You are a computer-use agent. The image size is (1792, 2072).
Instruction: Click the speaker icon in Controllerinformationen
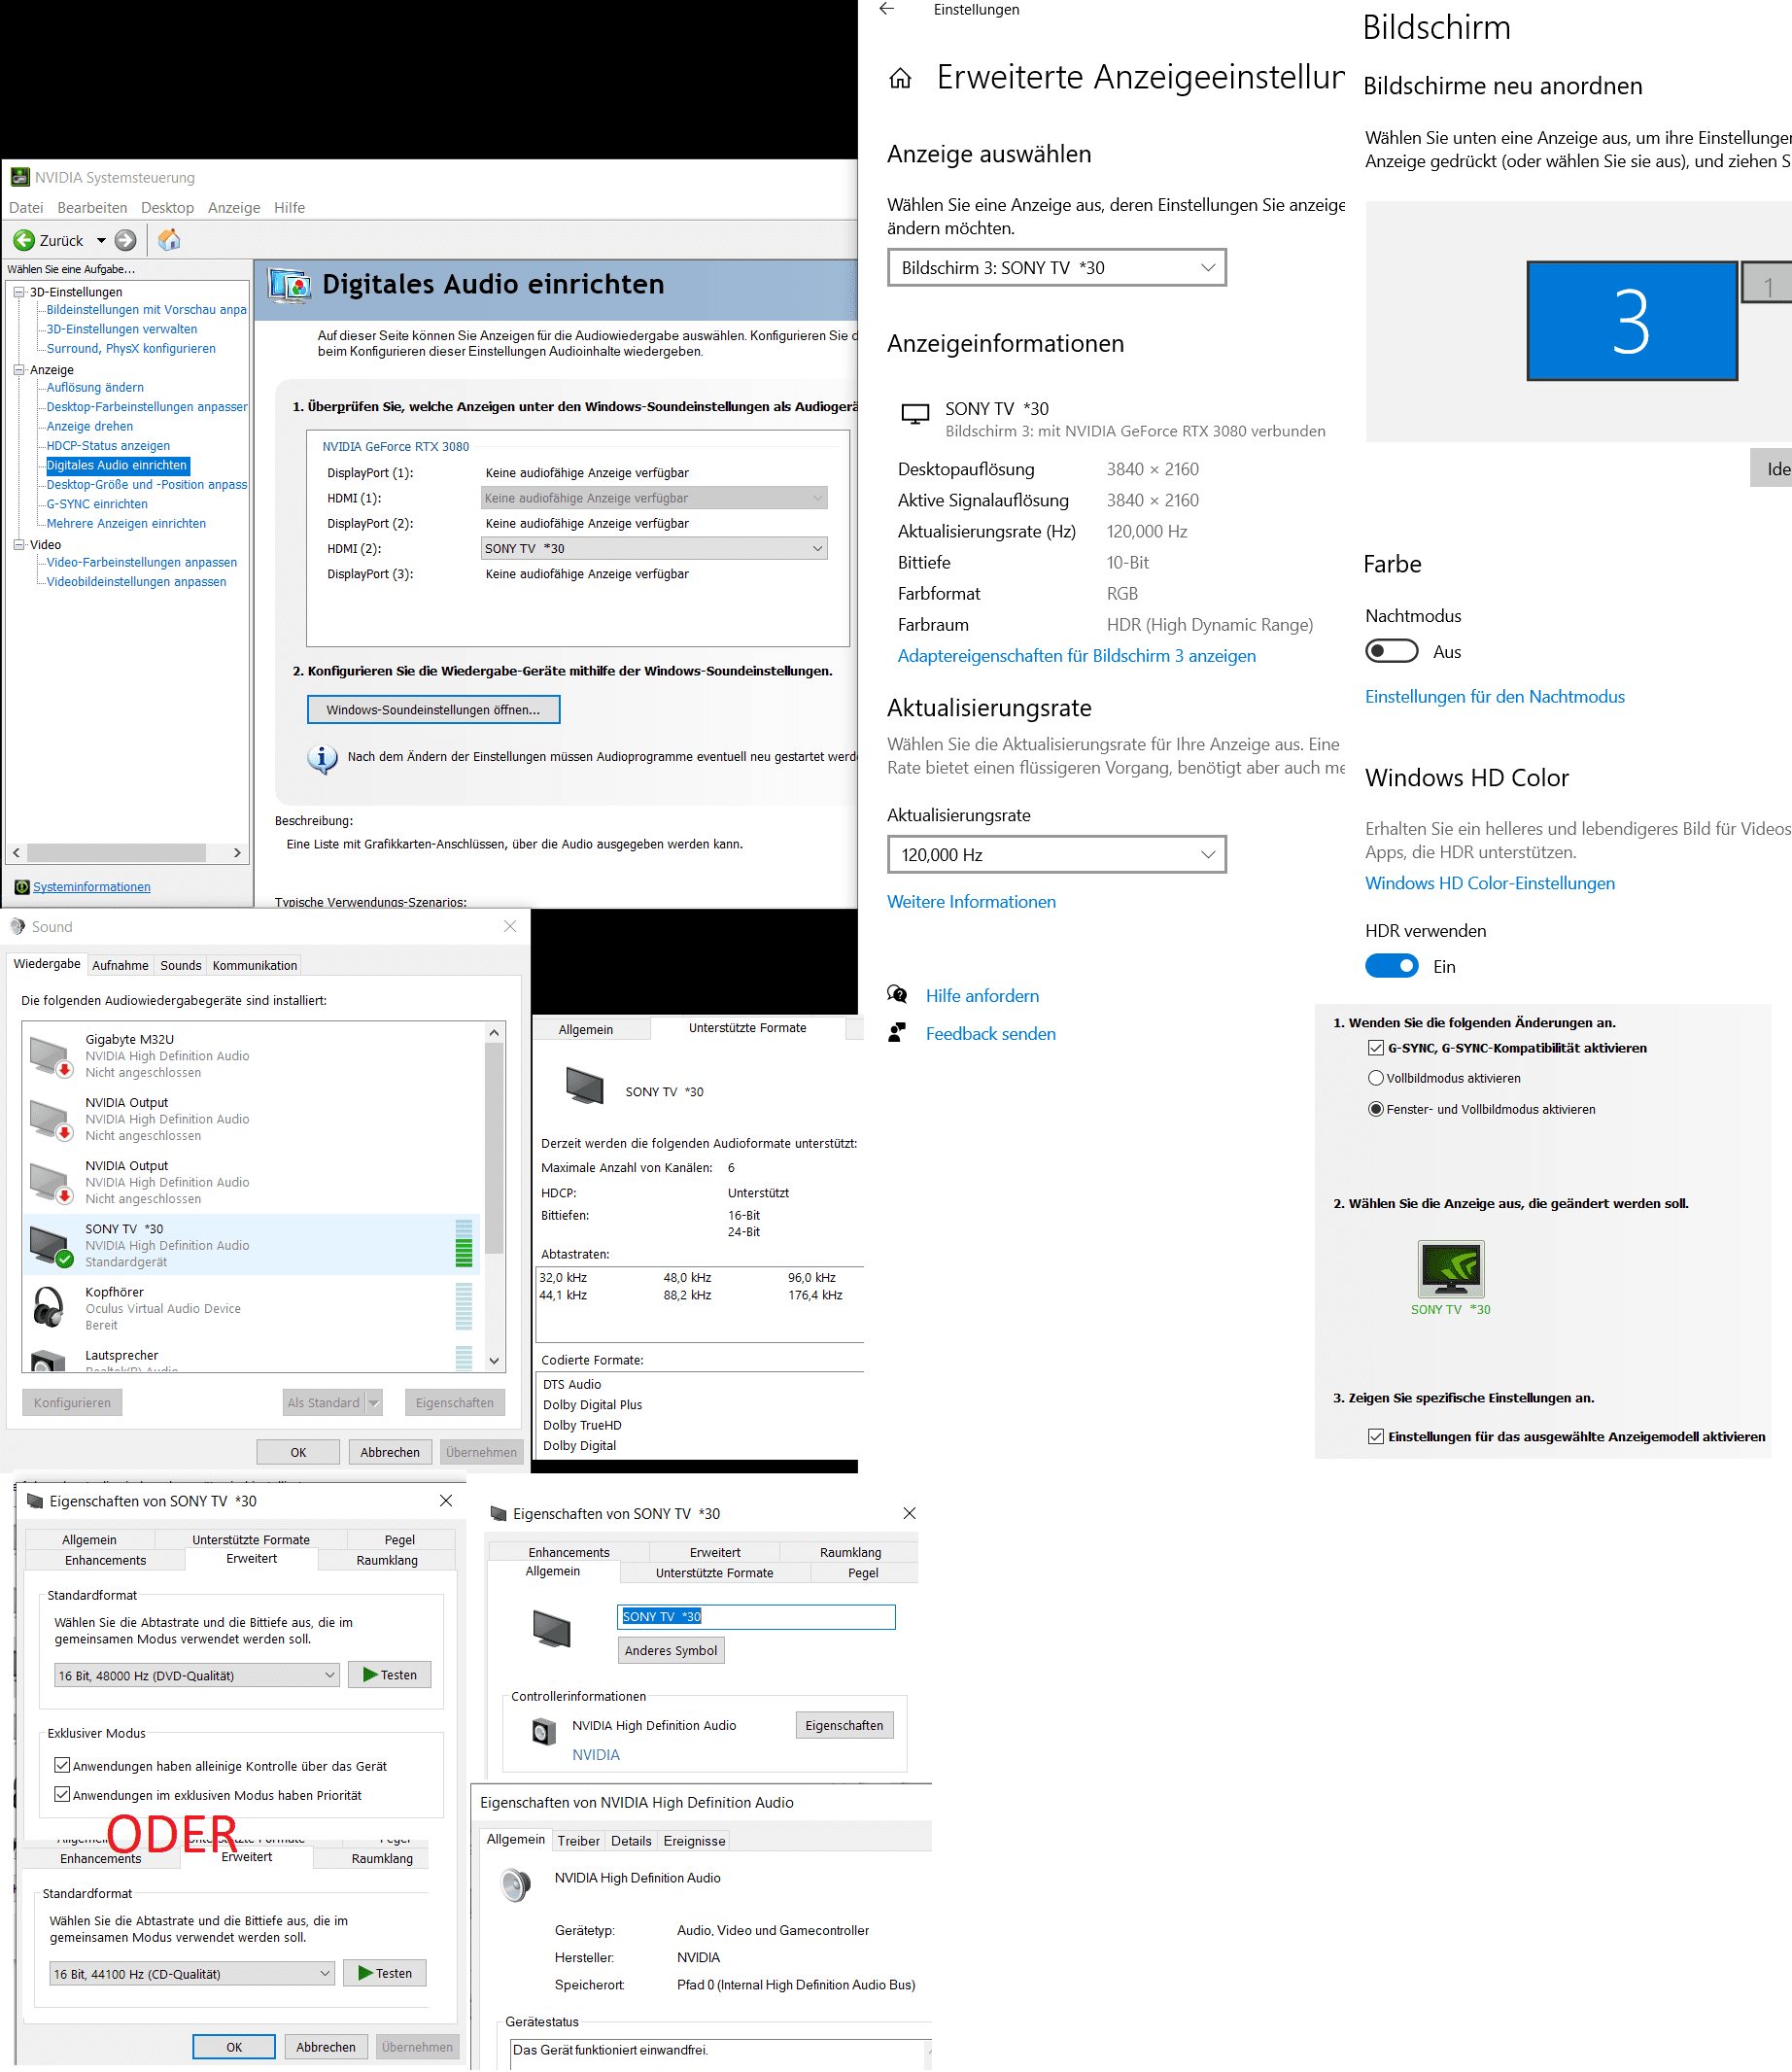pos(544,1732)
